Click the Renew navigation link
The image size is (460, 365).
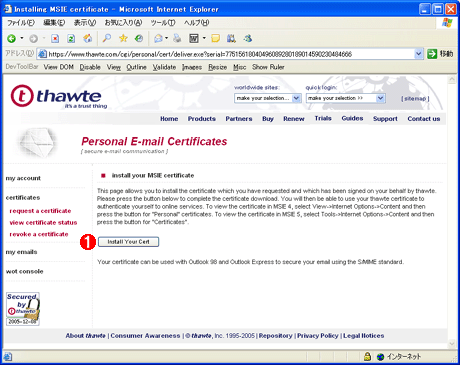coord(294,119)
